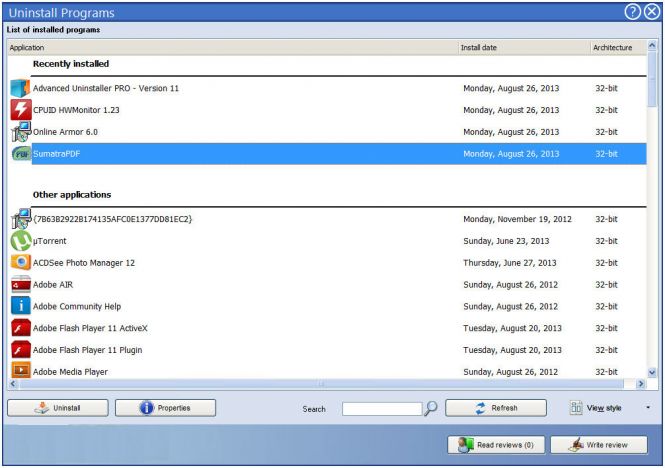This screenshot has width=665, height=468.
Task: Click the Advanced Uninstaller PRO cube icon
Action: click(x=20, y=88)
